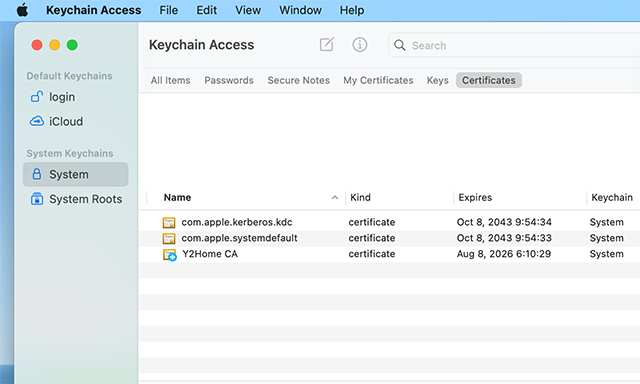
Task: Switch to the My Certificates tab
Action: pyautogui.click(x=378, y=80)
